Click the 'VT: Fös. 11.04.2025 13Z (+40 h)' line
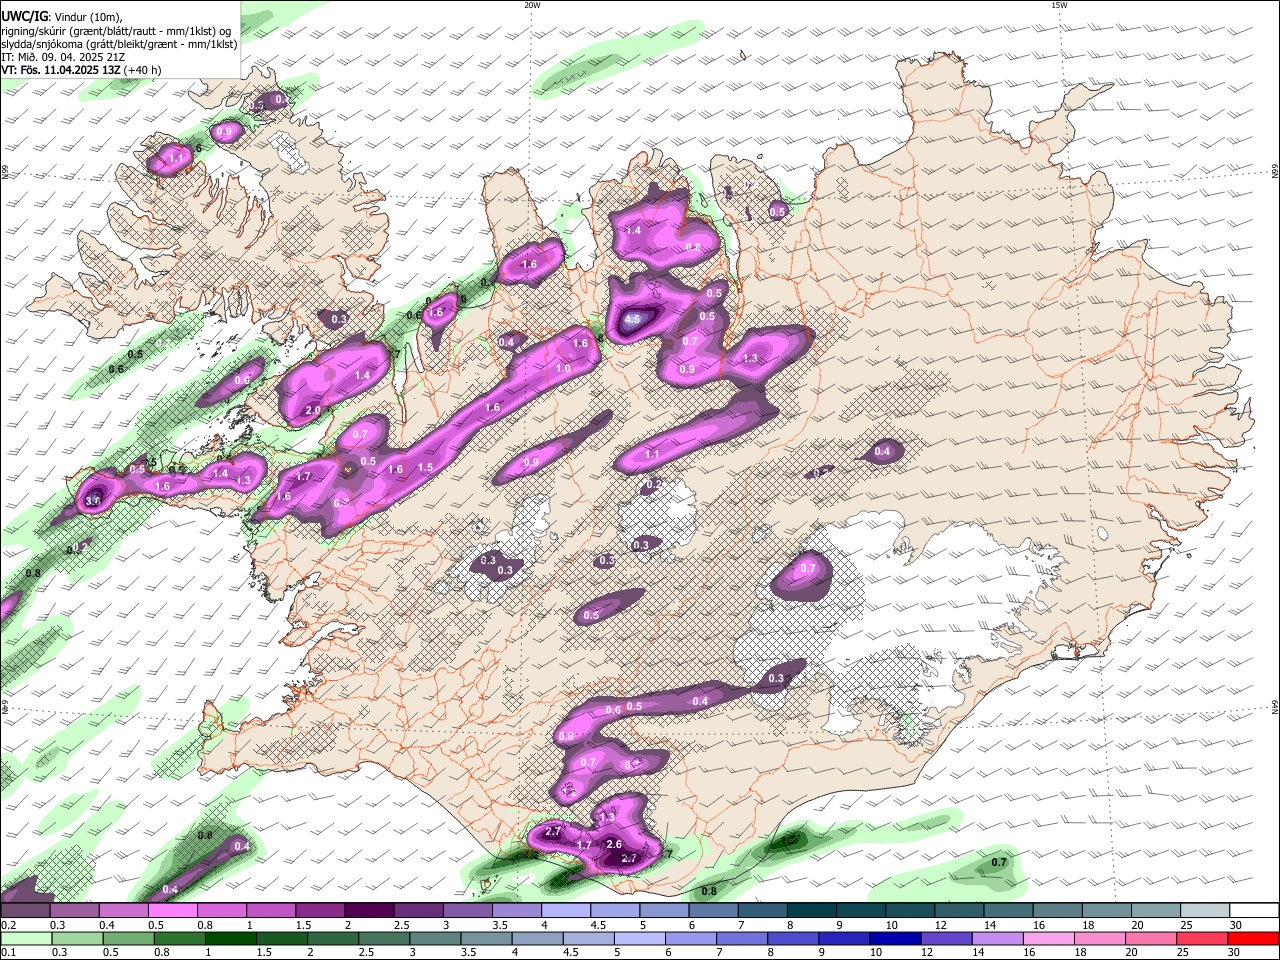The height and width of the screenshot is (960, 1280). point(81,70)
